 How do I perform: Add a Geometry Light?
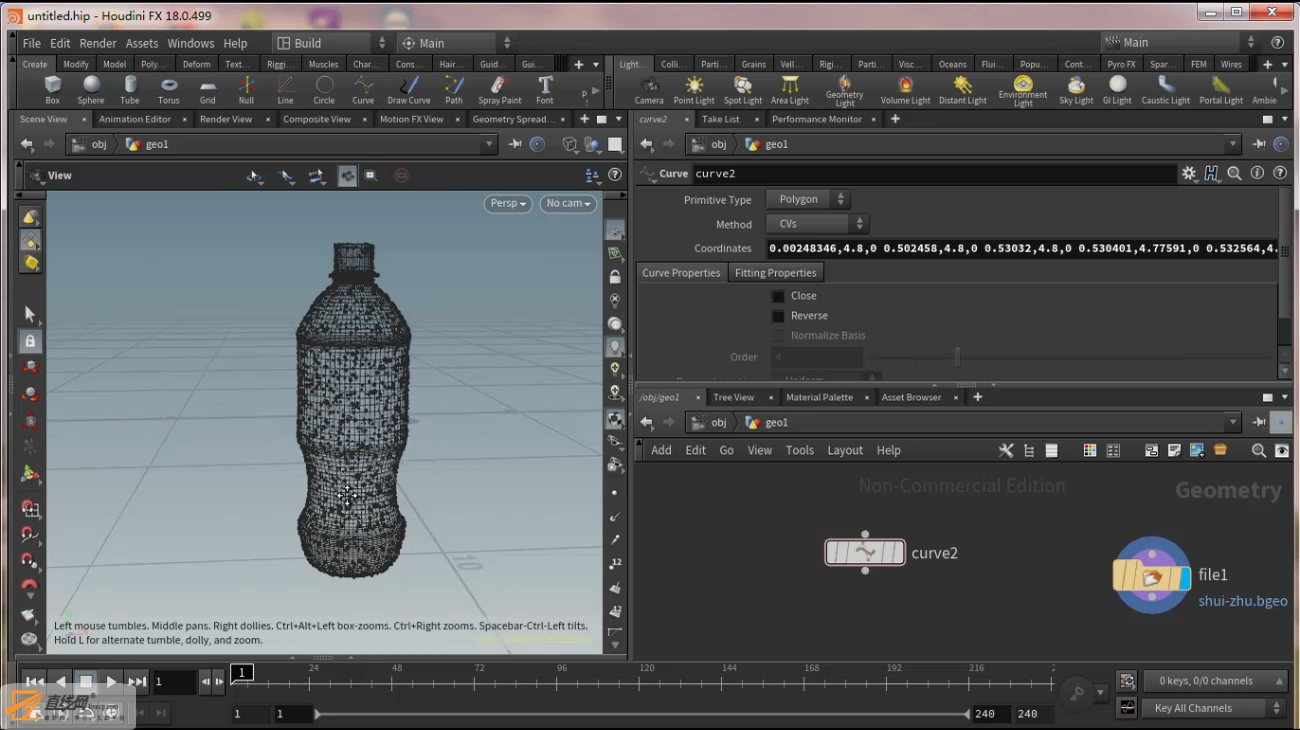click(845, 90)
